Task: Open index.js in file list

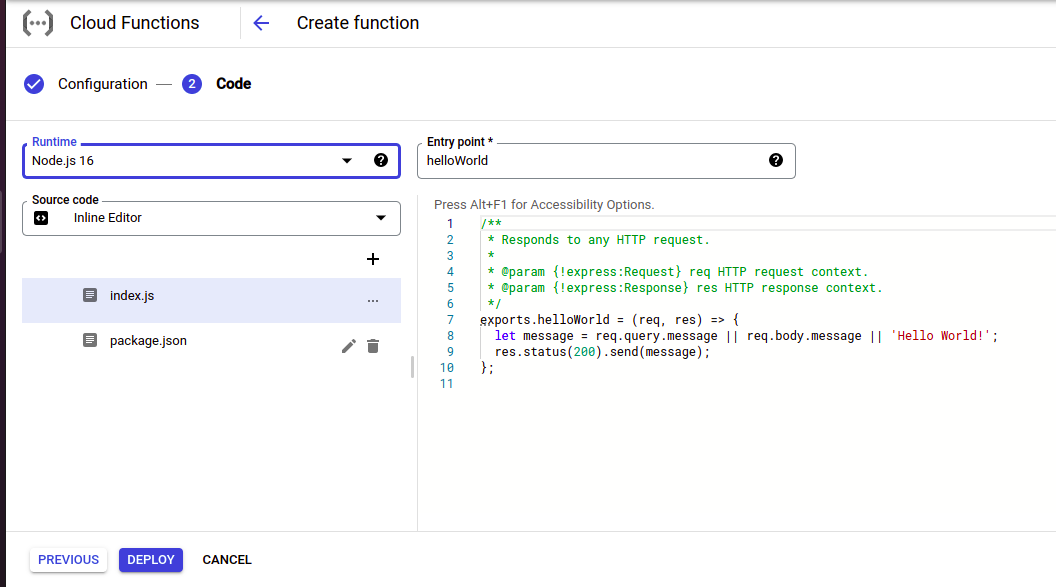Action: coord(211,300)
